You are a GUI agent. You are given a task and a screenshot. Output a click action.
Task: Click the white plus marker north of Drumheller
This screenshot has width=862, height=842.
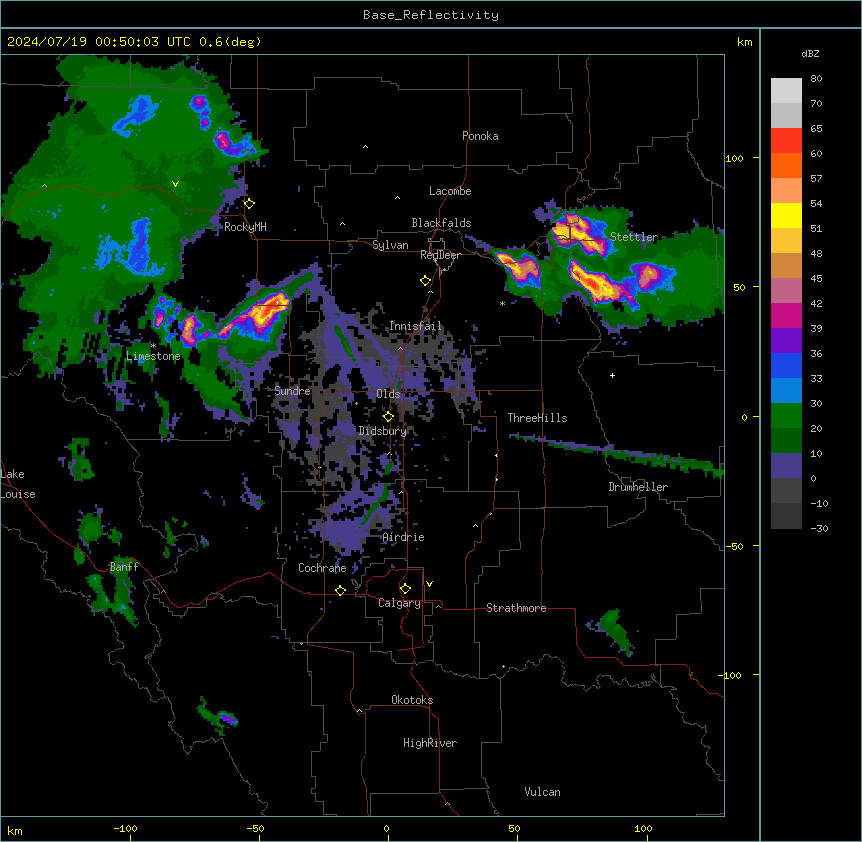tap(612, 375)
